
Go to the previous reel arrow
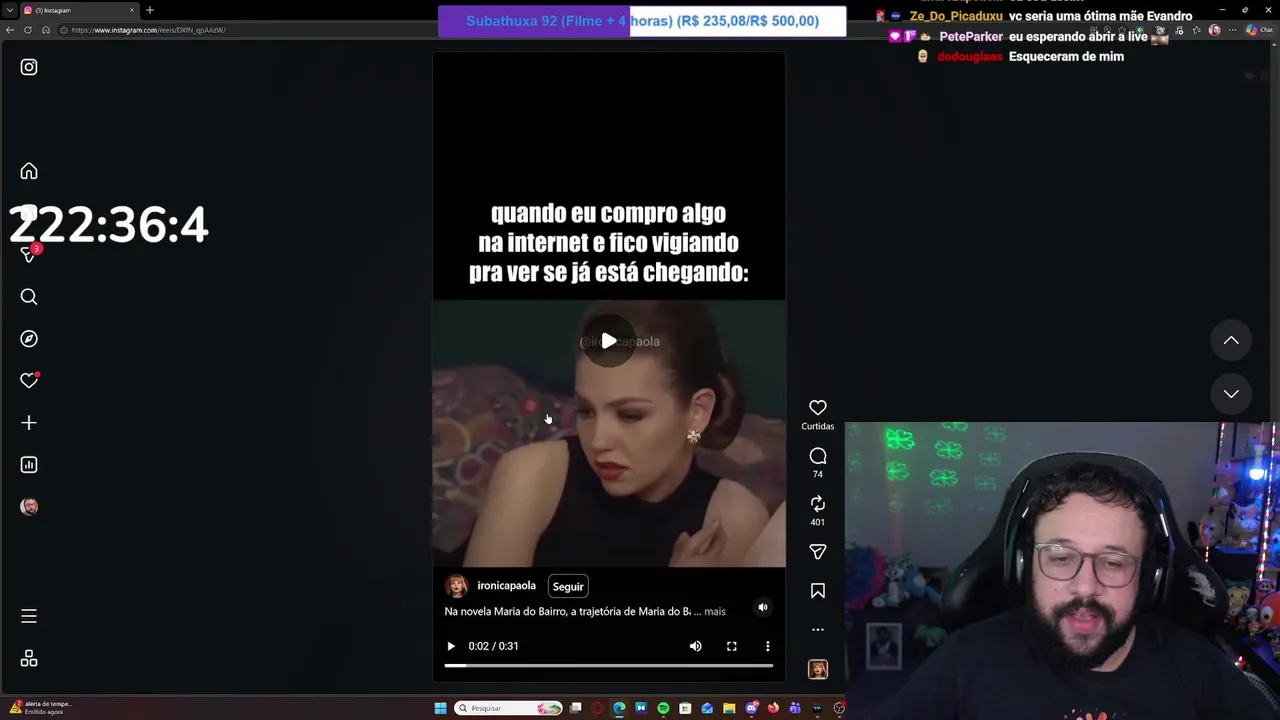tap(1231, 341)
